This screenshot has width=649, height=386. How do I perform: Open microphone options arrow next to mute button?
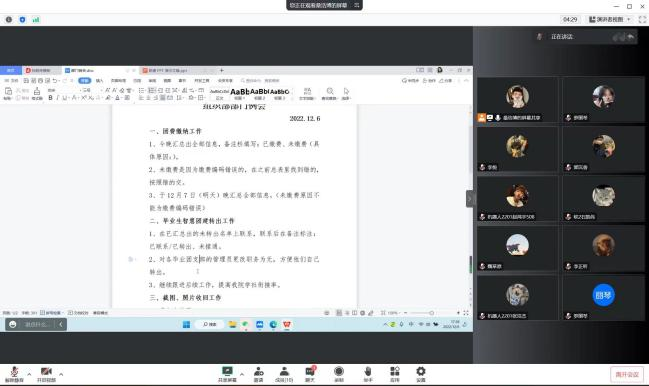pos(29,374)
